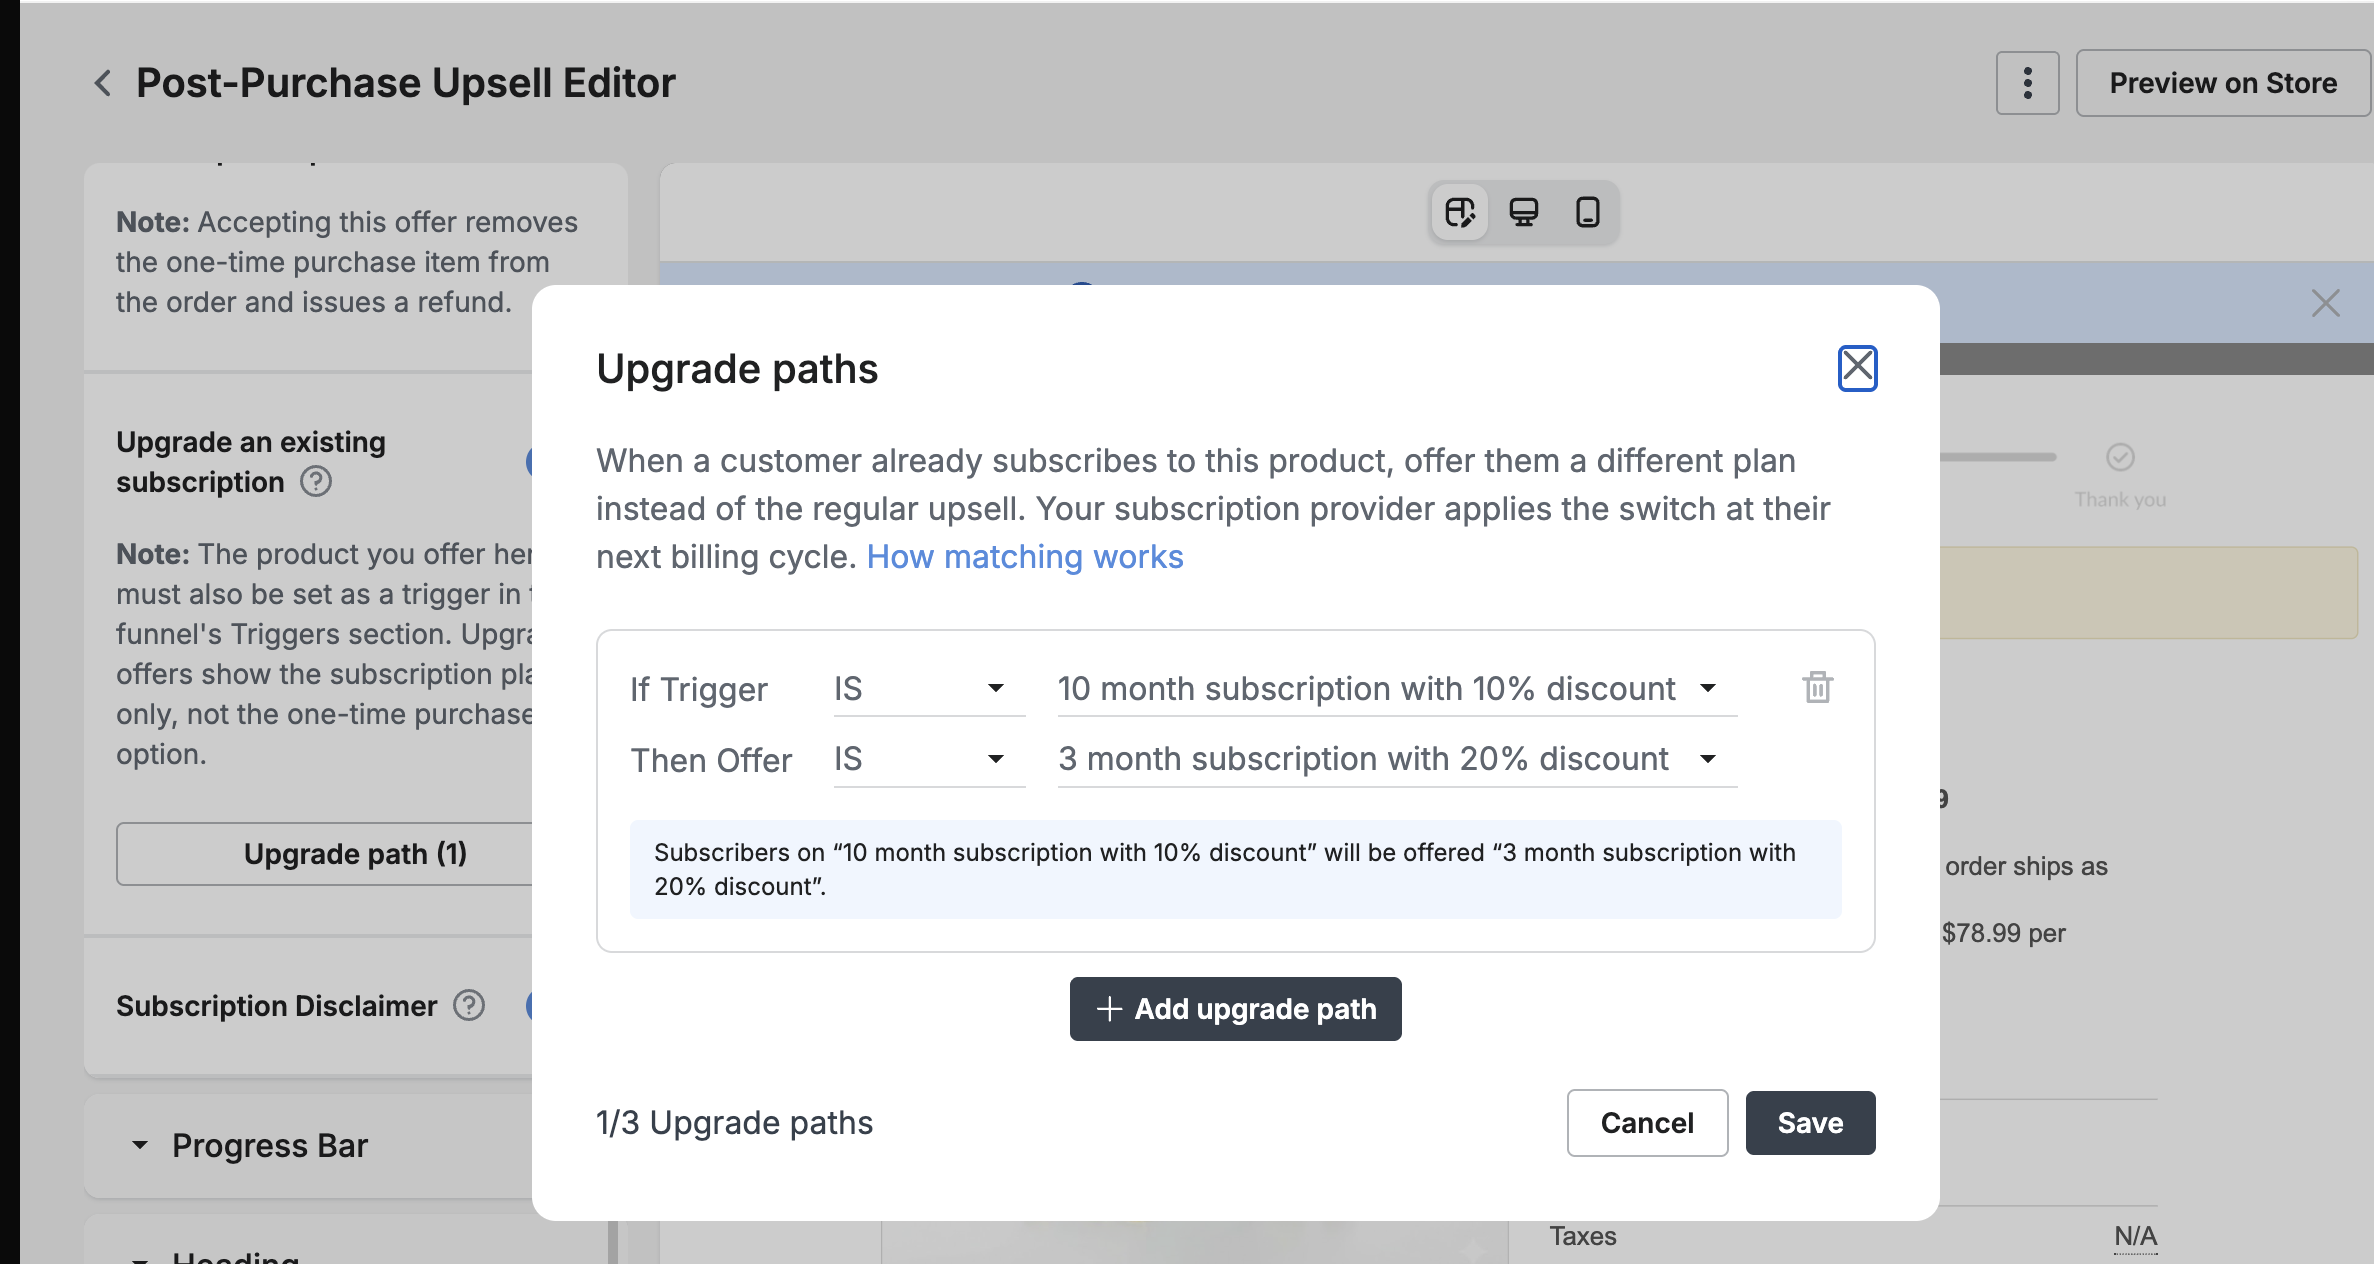Screen dimensions: 2374x1264
Task: Close the Upgrade paths dialog
Action: 1857,368
